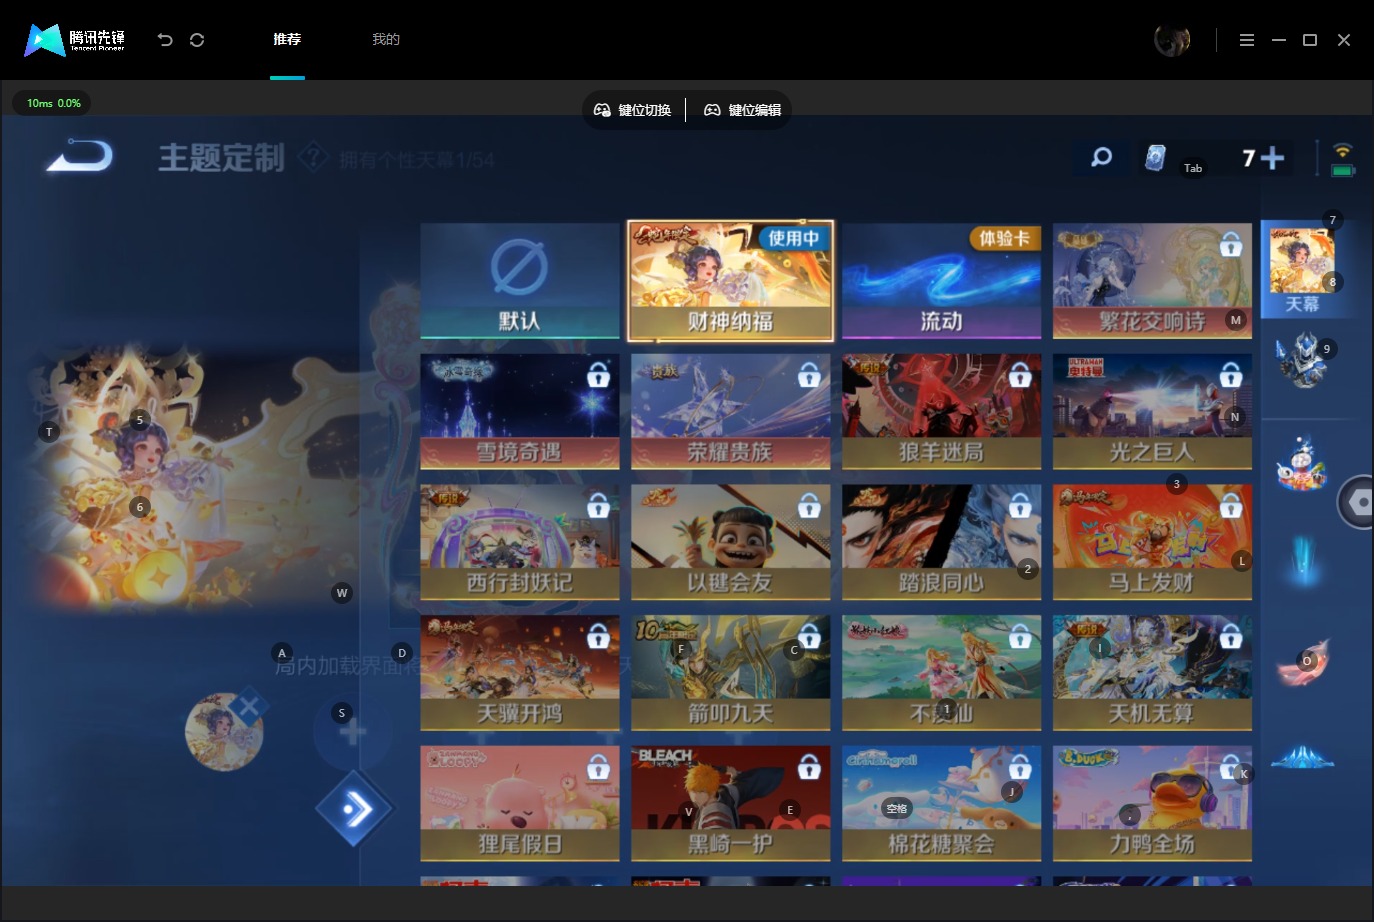Select the 财神纳福 theme card
Viewport: 1374px width, 922px height.
point(730,281)
